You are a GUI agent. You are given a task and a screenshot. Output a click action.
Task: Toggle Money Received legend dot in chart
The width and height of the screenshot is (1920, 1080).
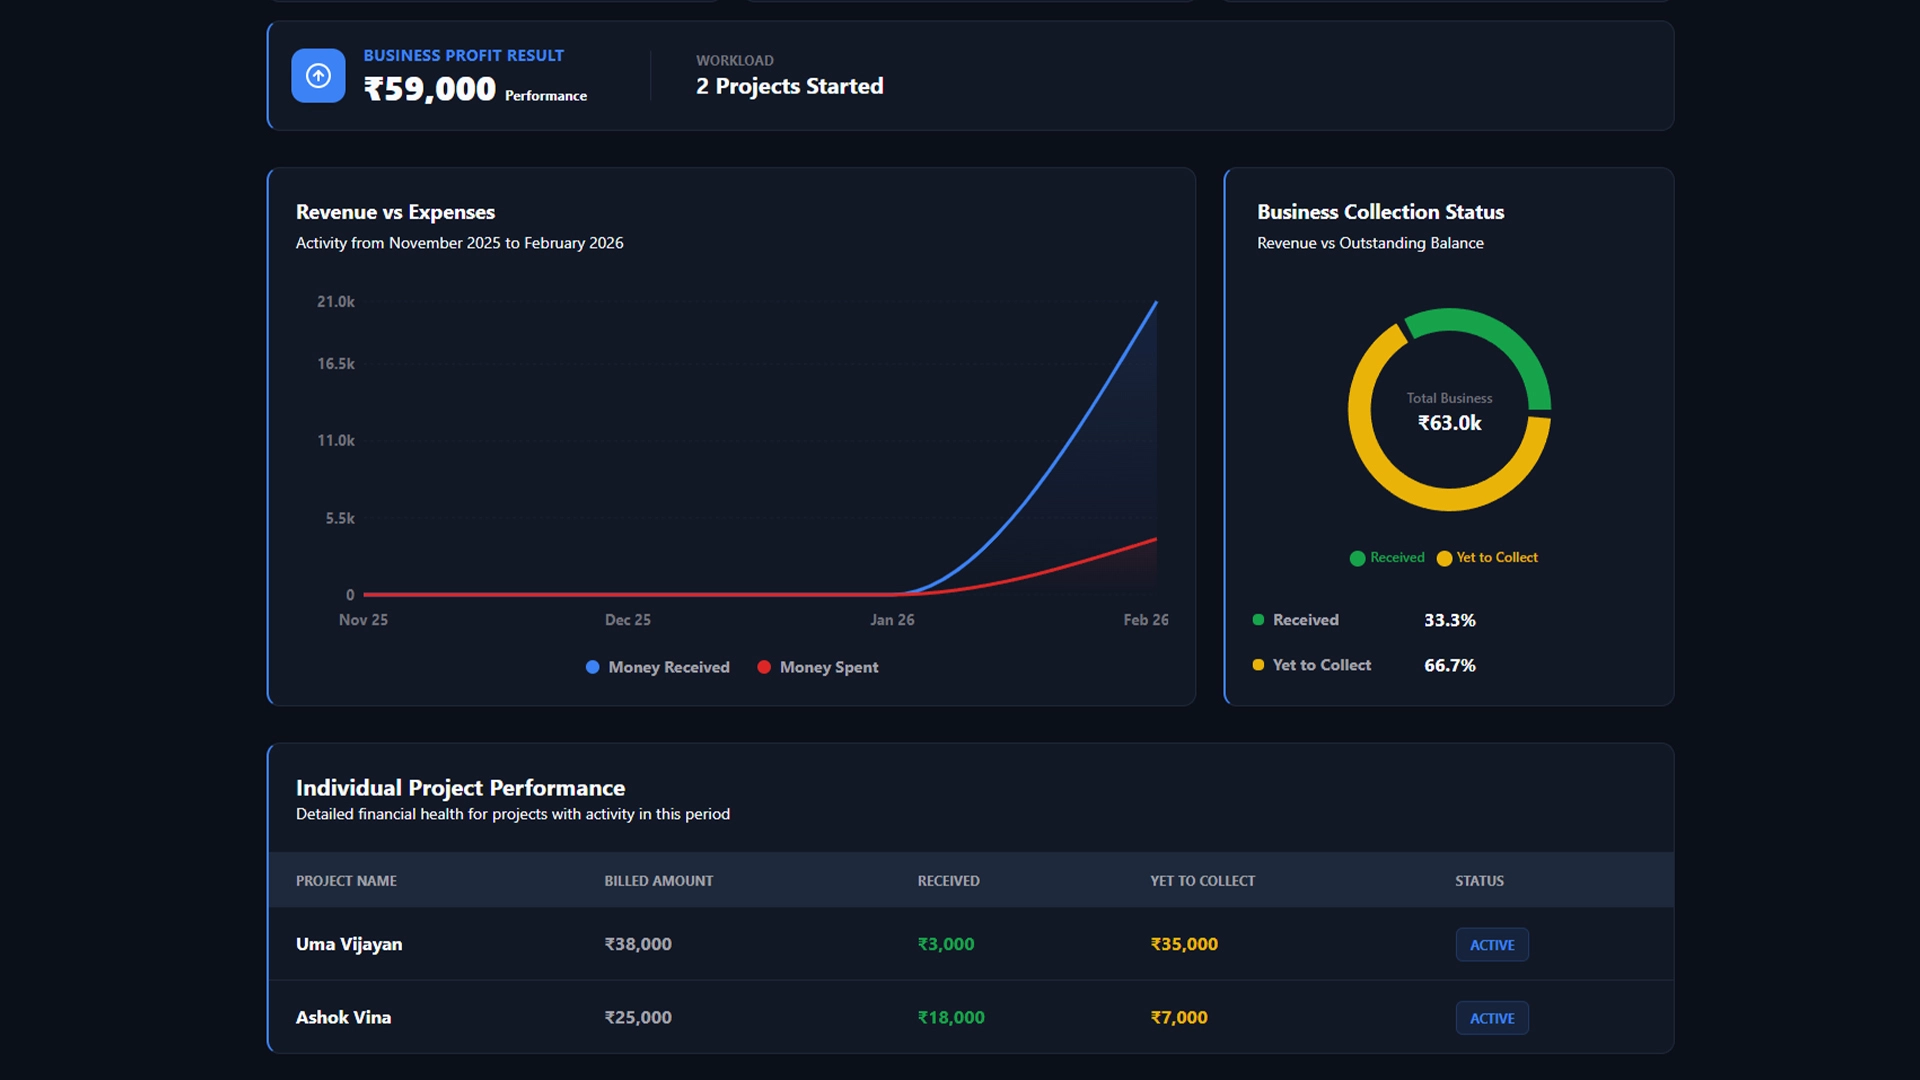coord(593,667)
